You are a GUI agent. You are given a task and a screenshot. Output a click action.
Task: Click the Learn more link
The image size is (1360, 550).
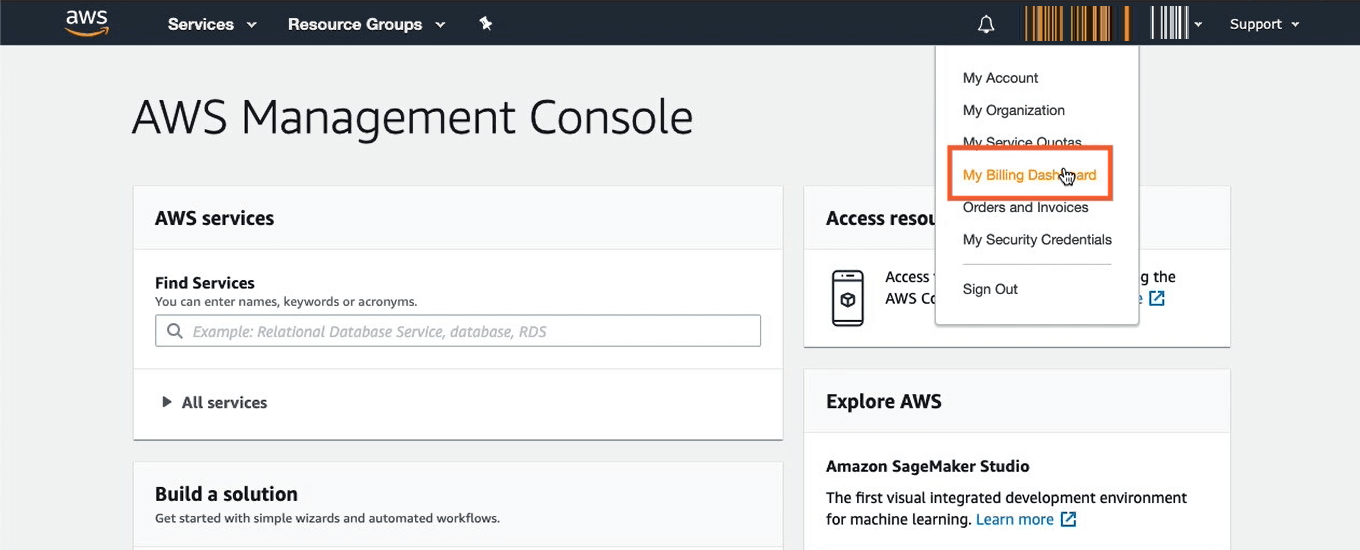tap(1014, 519)
